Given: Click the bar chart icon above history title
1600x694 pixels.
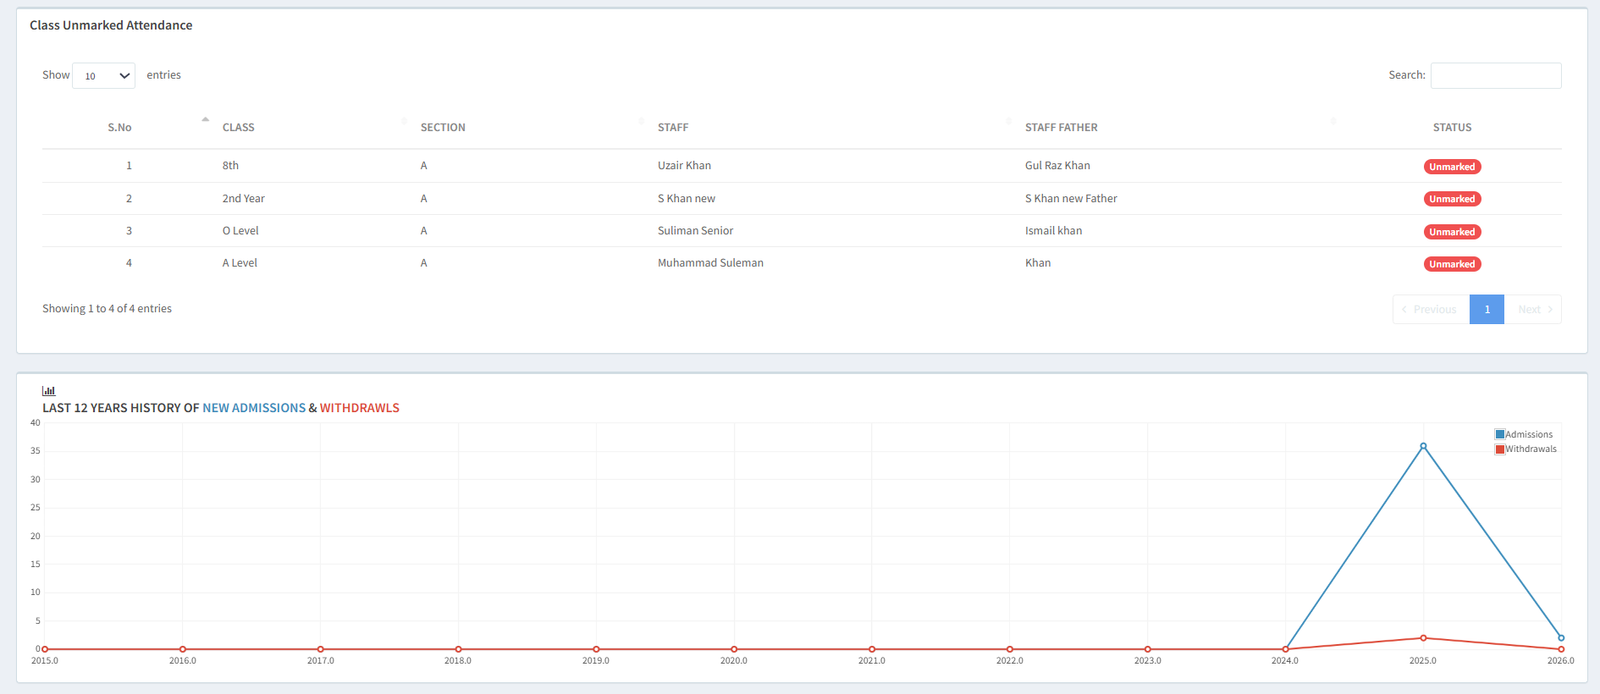Looking at the screenshot, I should 48,391.
